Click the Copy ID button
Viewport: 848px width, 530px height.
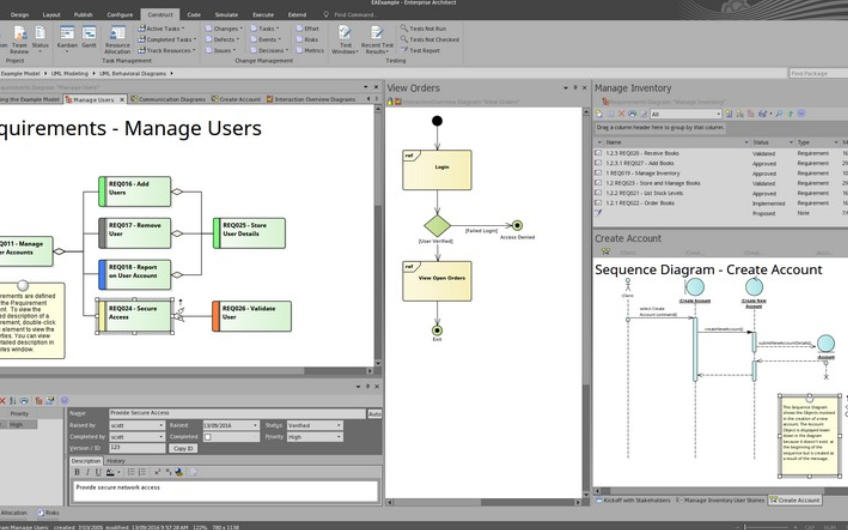click(183, 448)
